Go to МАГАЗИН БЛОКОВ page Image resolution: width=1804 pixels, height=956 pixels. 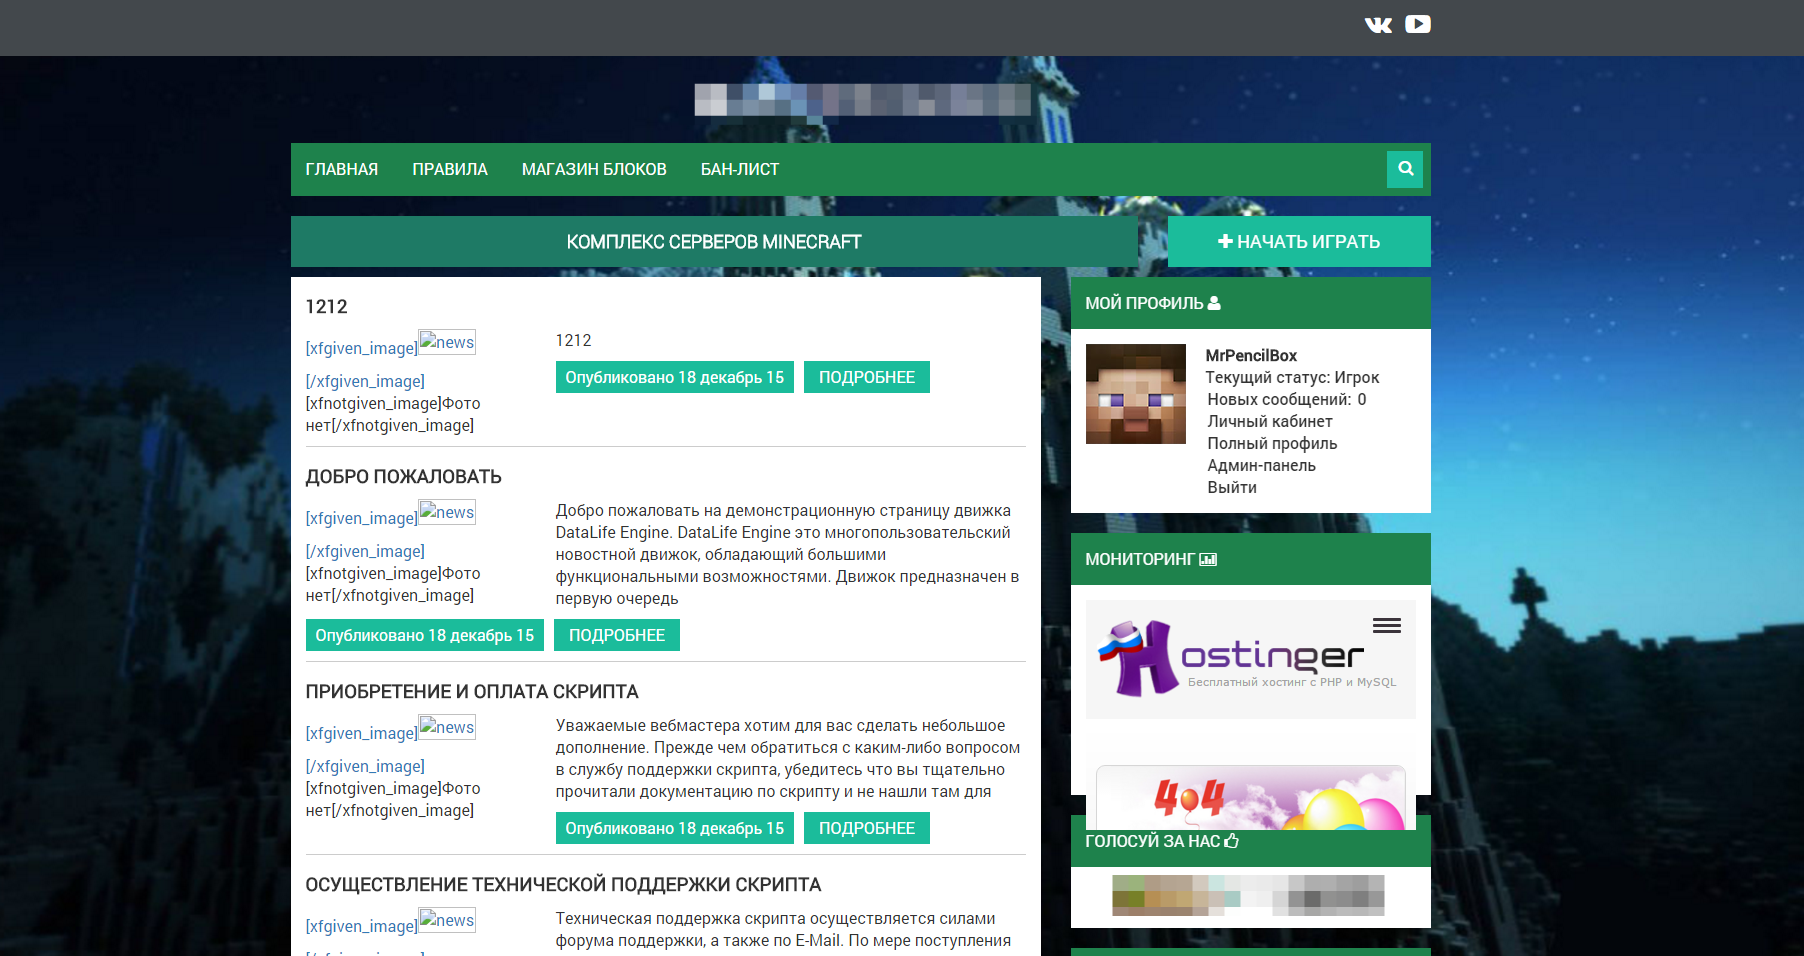coord(594,170)
